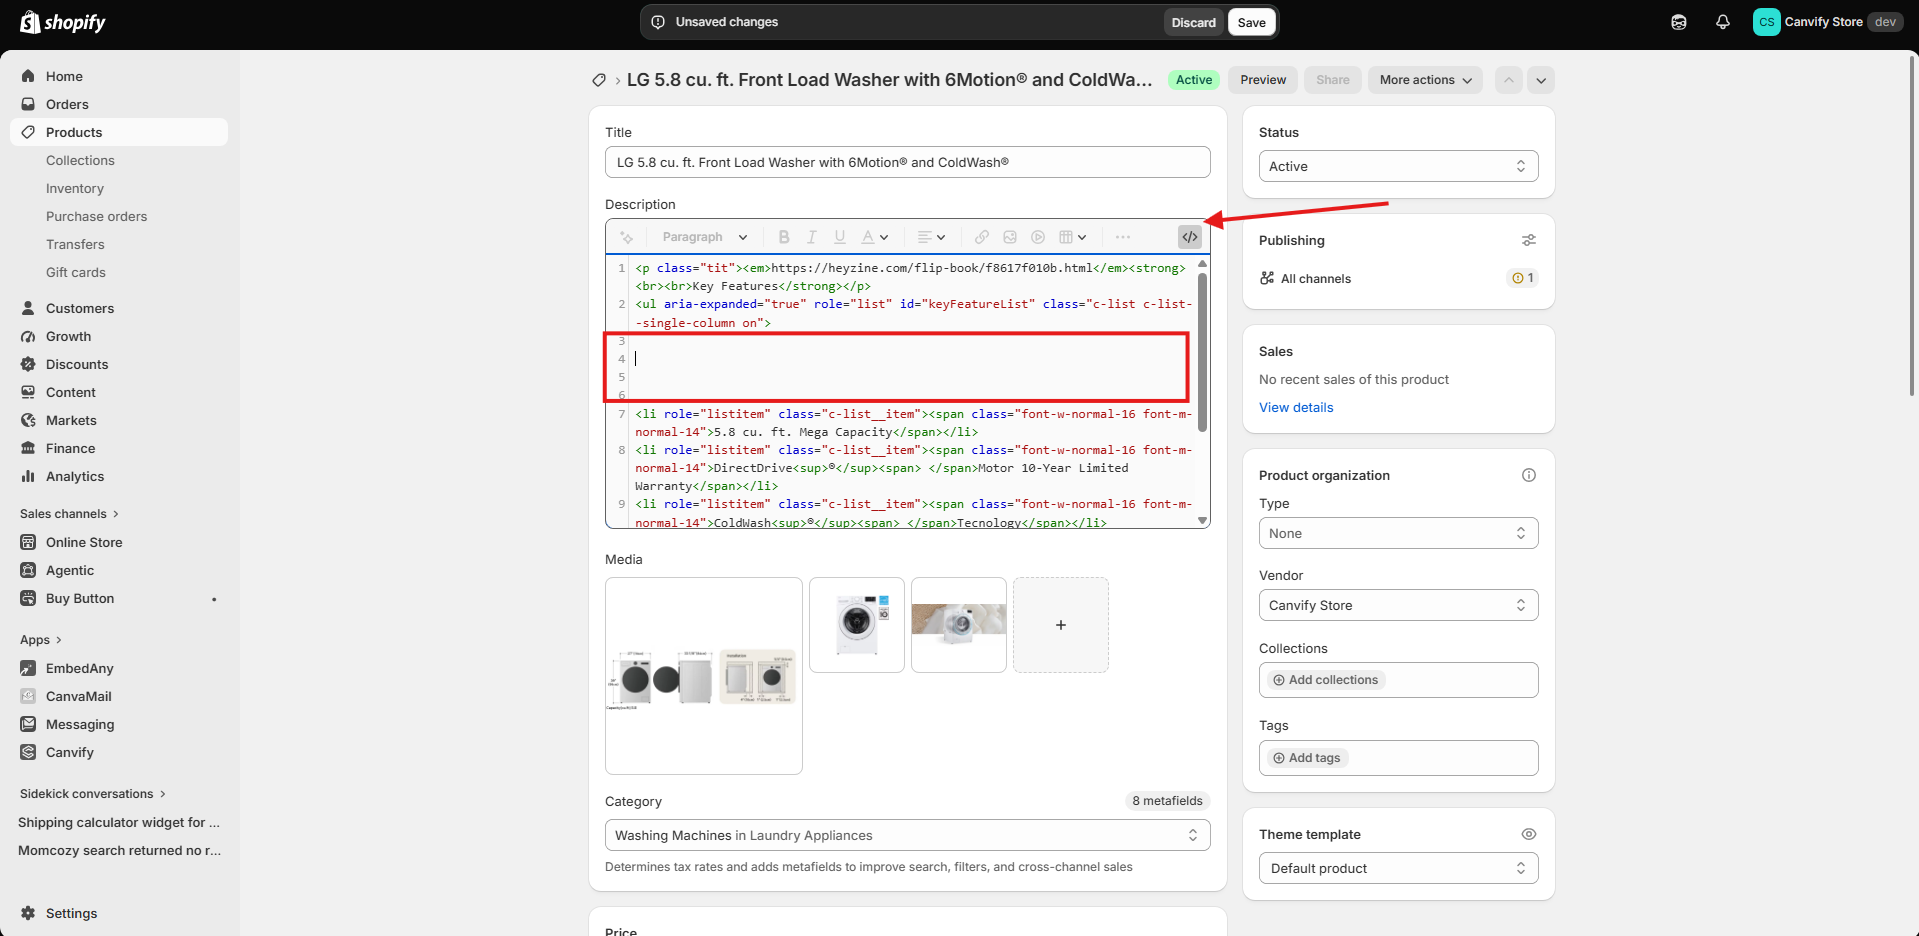Click the Growth icon
1919x936 pixels.
[28, 336]
